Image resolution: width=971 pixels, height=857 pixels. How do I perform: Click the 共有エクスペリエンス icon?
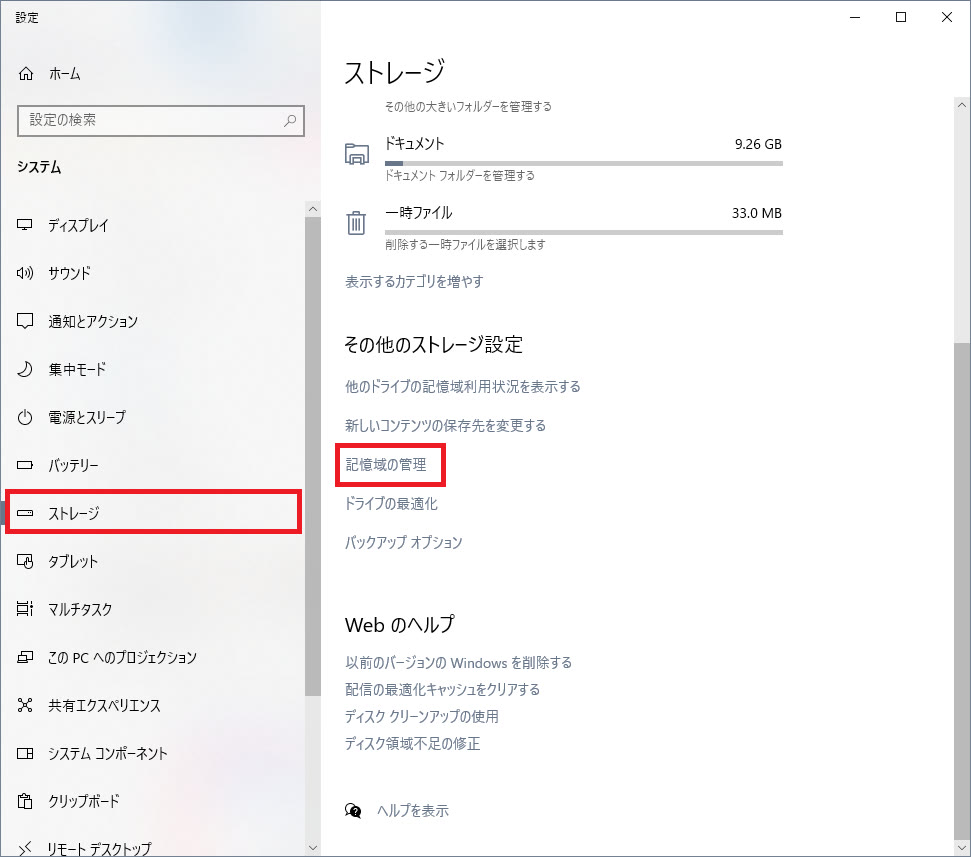(x=25, y=705)
